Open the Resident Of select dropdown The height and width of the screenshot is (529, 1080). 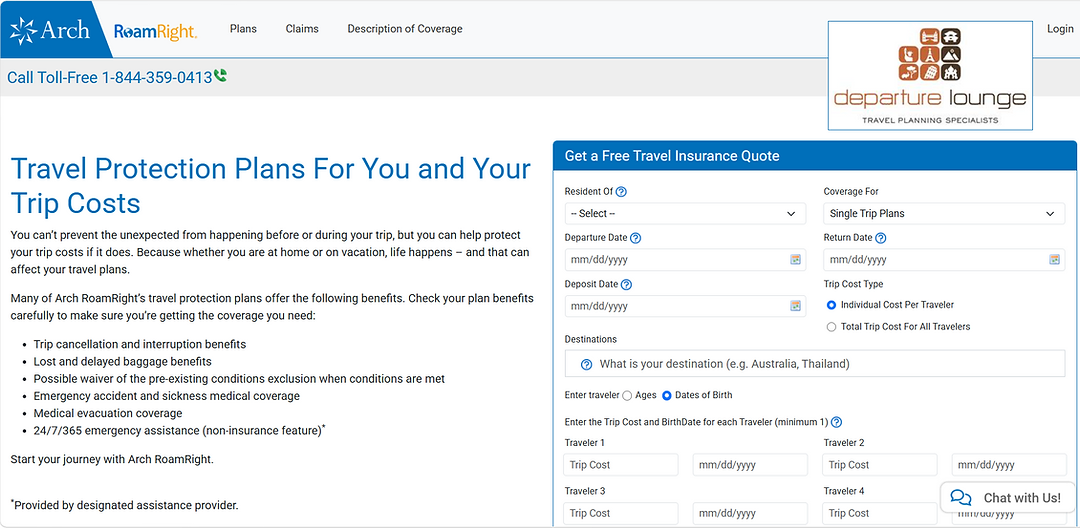point(685,214)
